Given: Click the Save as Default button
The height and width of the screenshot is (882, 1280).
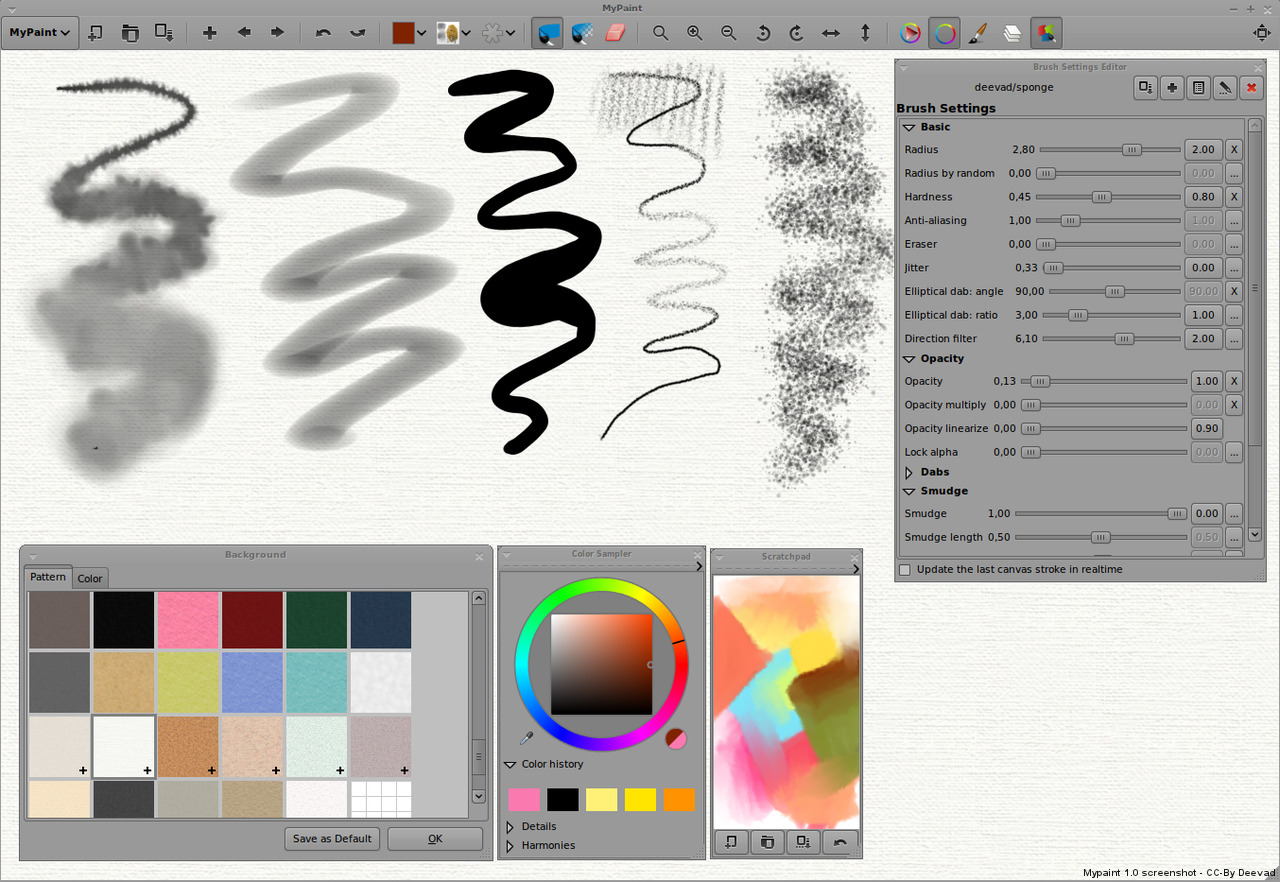Looking at the screenshot, I should [x=331, y=839].
